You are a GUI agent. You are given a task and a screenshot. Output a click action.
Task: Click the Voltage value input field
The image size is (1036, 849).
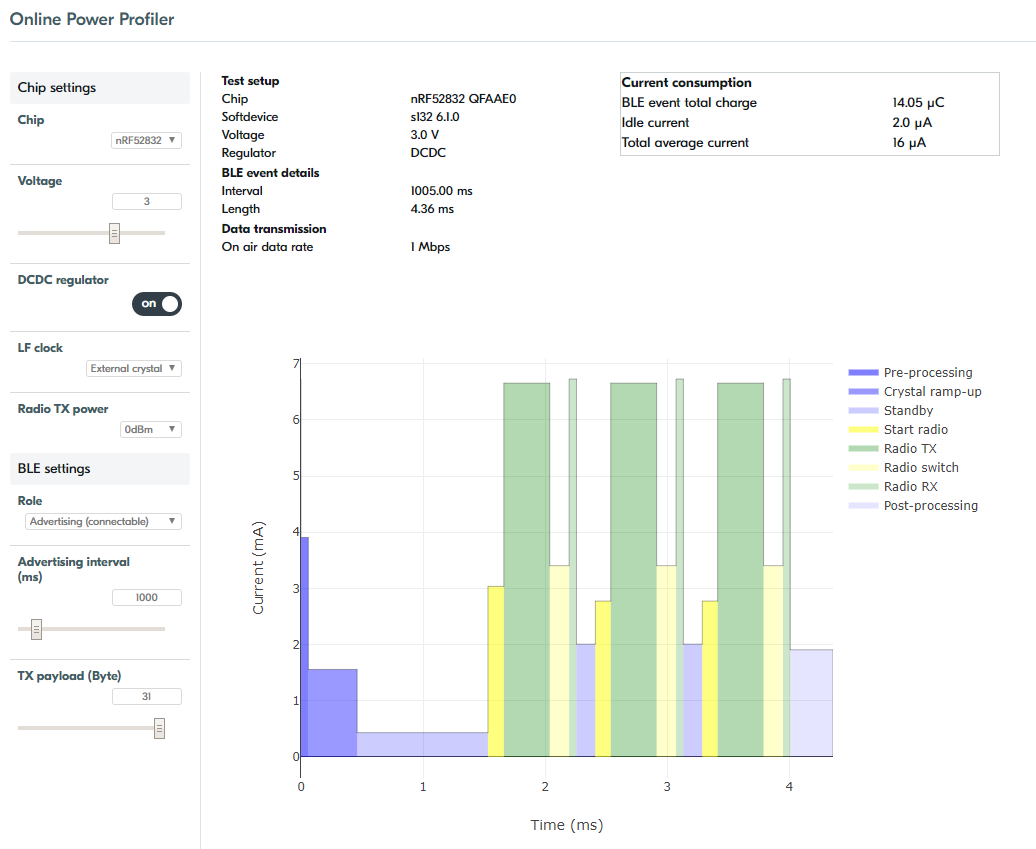coord(146,202)
